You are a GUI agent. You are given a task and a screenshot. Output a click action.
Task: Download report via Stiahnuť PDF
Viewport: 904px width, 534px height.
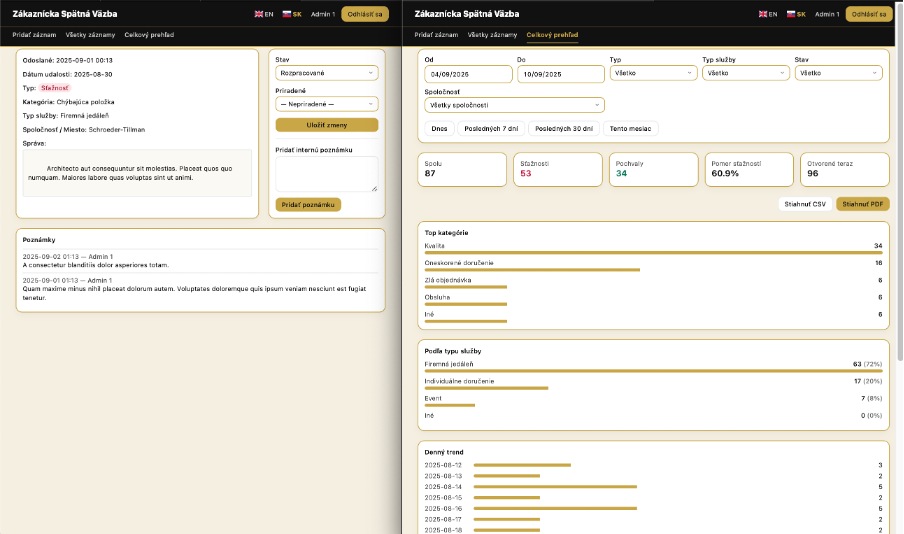pyautogui.click(x=862, y=204)
